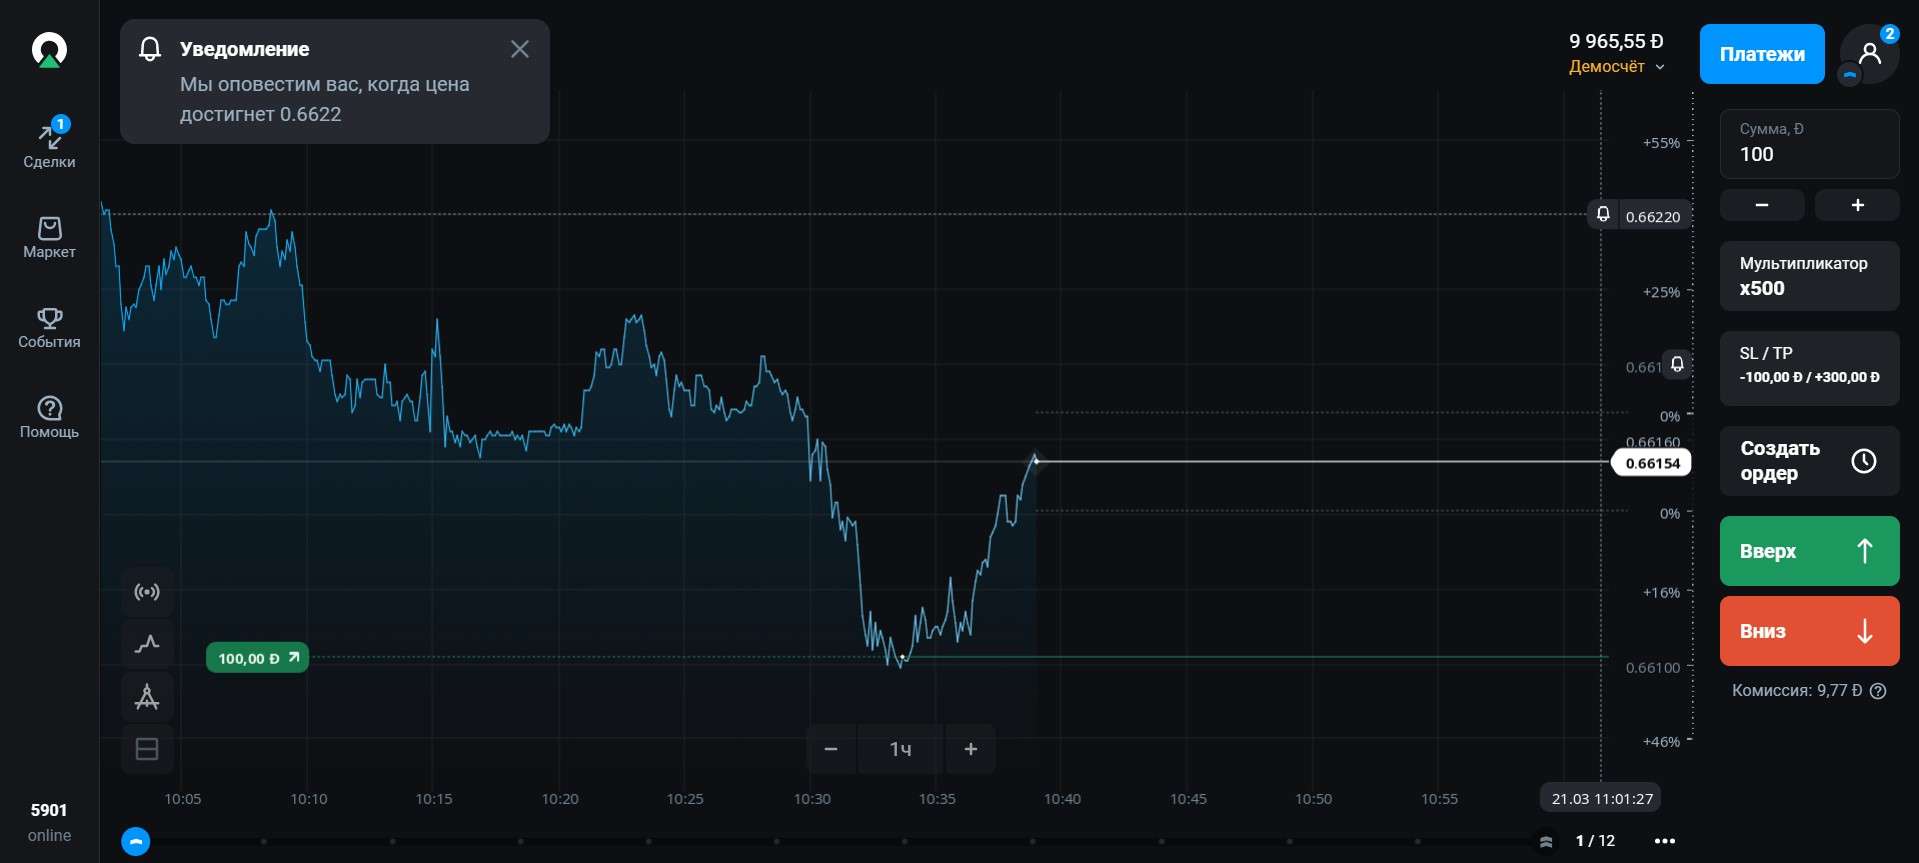Click the clock icon on Создать ордер

point(1864,461)
